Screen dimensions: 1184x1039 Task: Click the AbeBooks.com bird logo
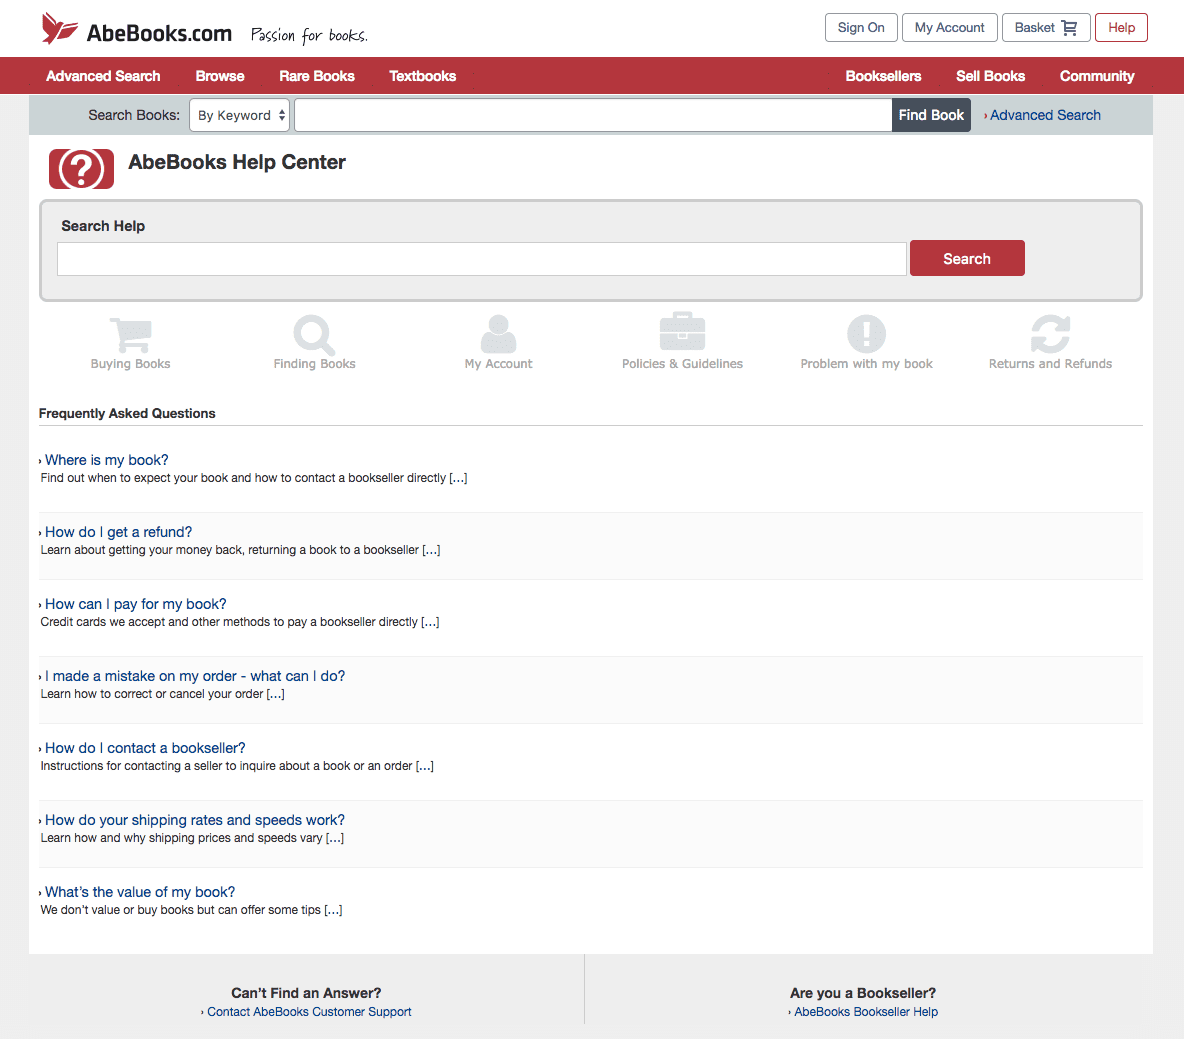pos(60,29)
